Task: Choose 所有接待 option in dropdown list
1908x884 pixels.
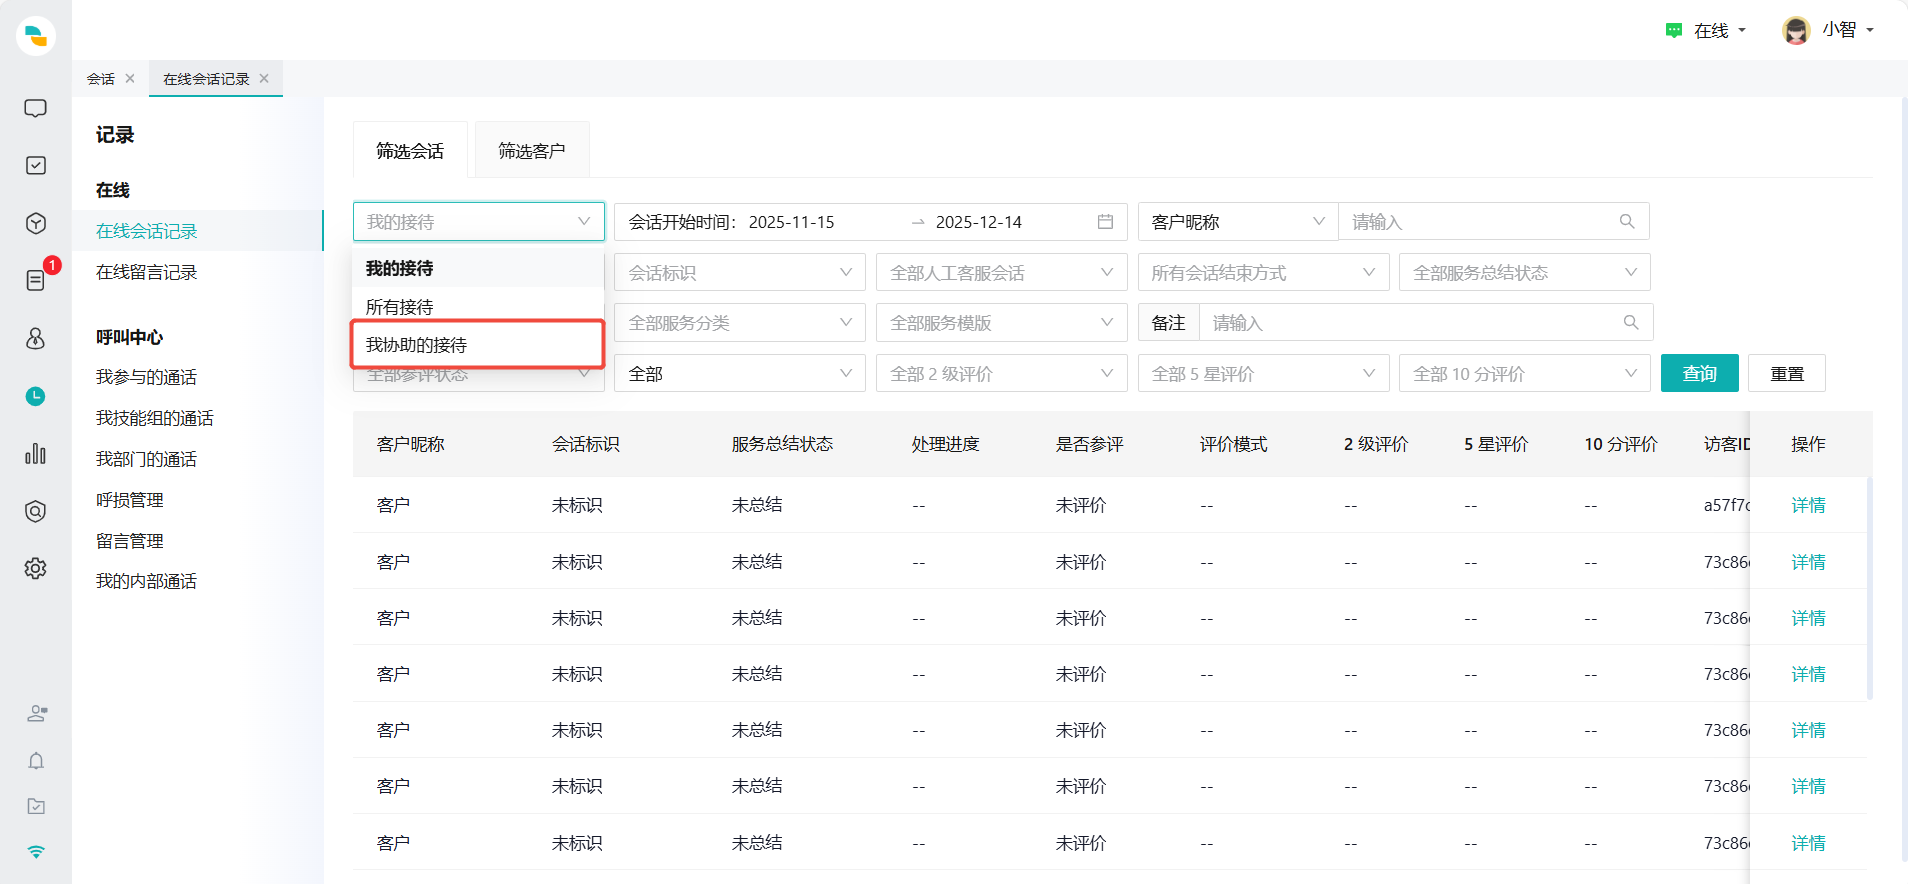Action: pos(478,307)
